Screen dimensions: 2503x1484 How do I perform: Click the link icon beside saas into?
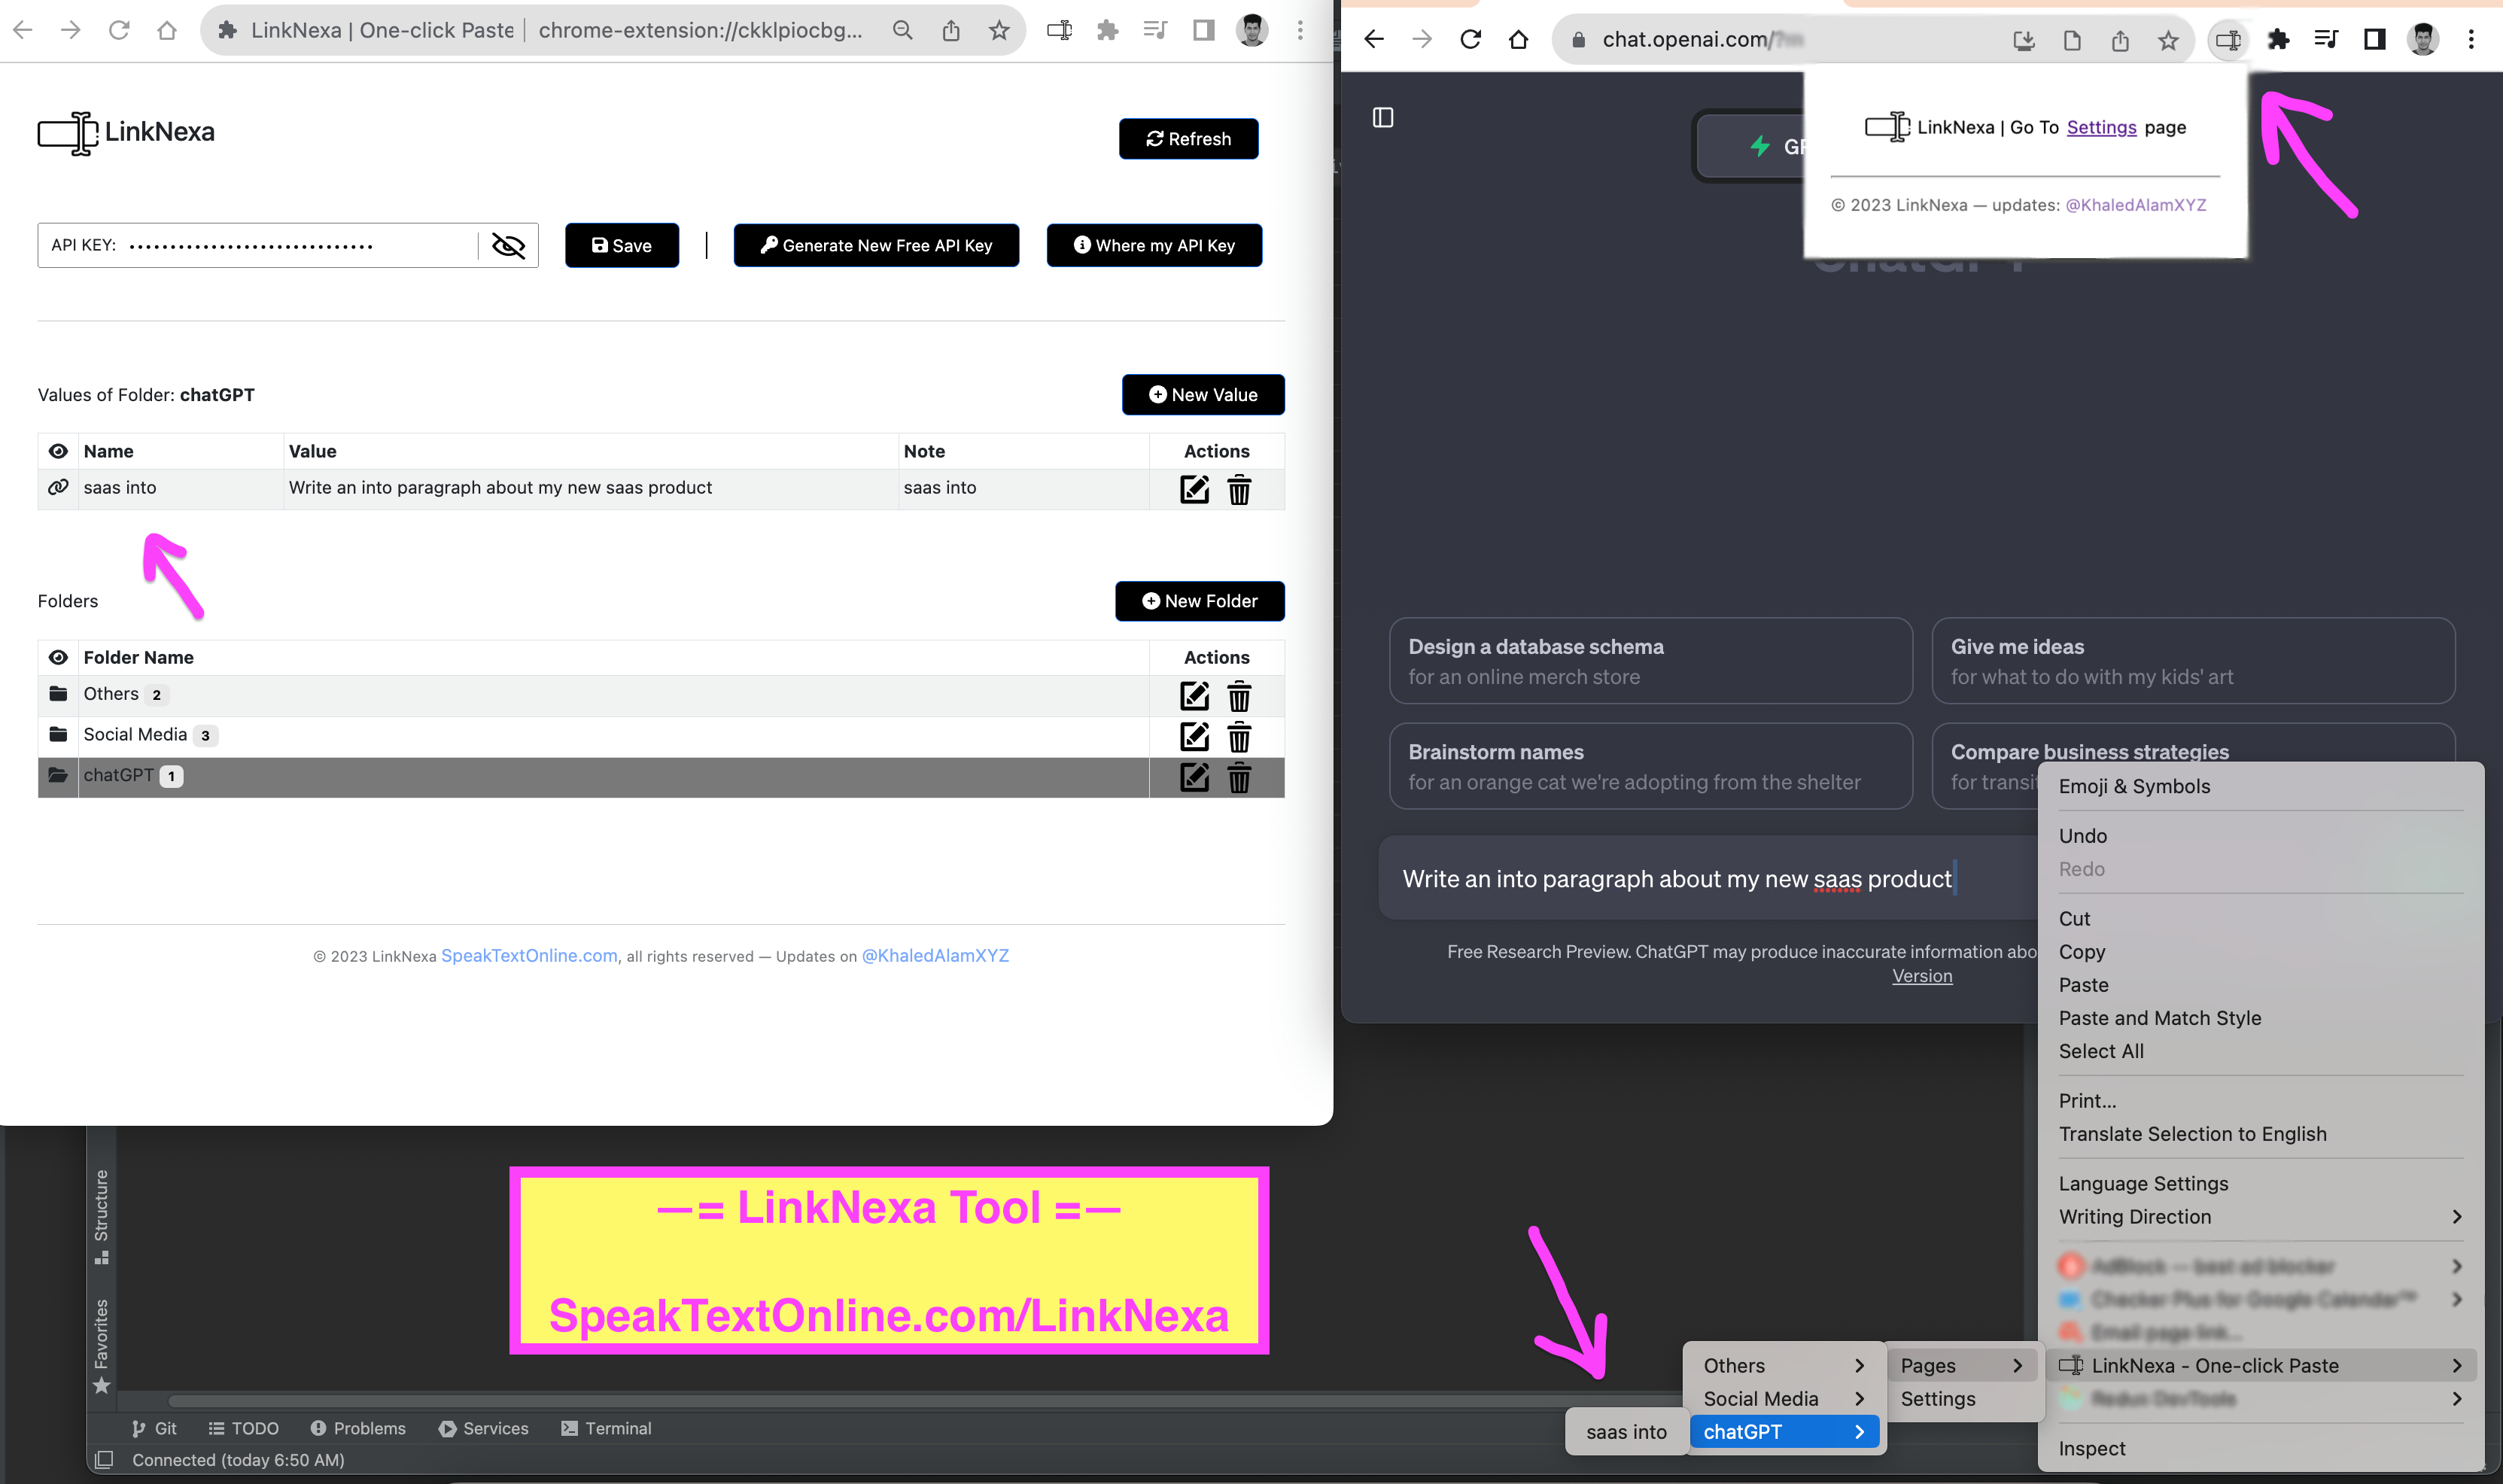[x=58, y=487]
